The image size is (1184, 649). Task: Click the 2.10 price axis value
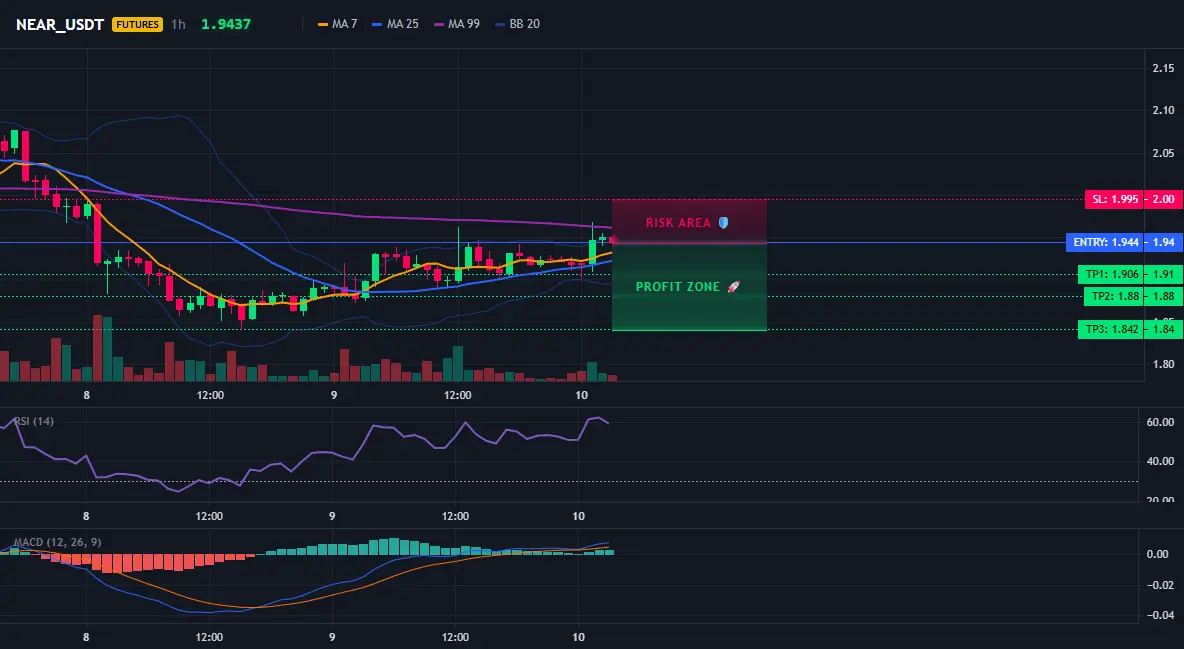click(x=1164, y=110)
